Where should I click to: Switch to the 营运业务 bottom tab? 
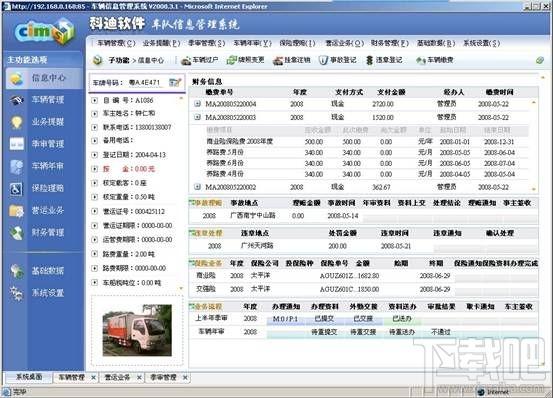[117, 377]
